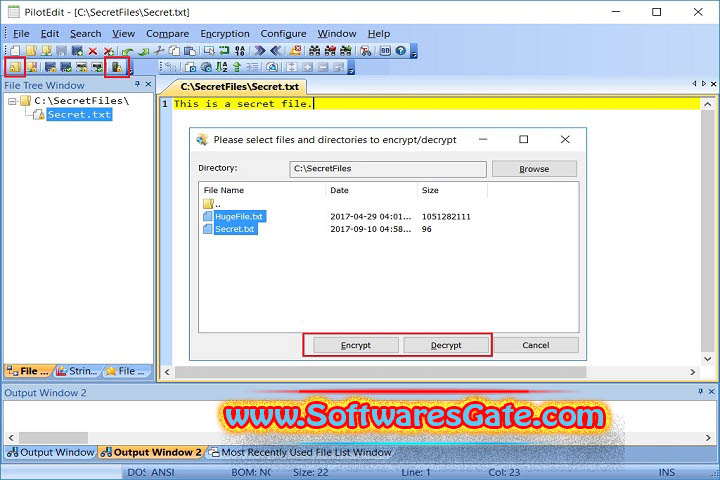Collapse the C:\SecretFiles\ tree node

pyautogui.click(x=12, y=101)
